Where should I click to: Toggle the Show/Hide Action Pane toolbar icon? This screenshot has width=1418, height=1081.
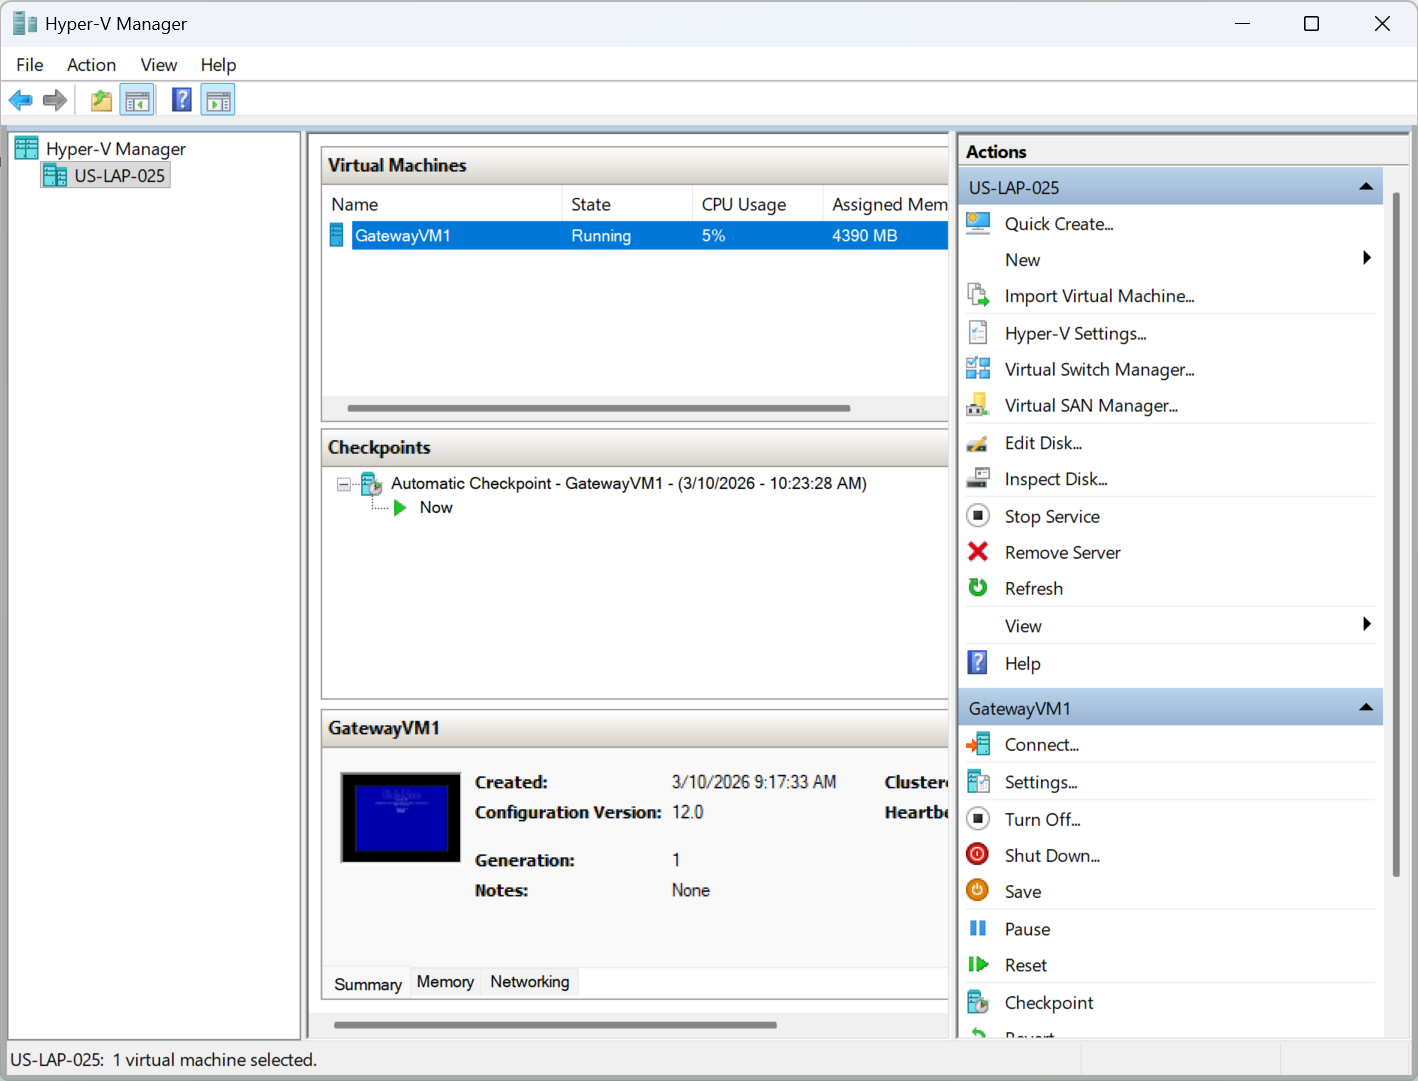click(218, 100)
